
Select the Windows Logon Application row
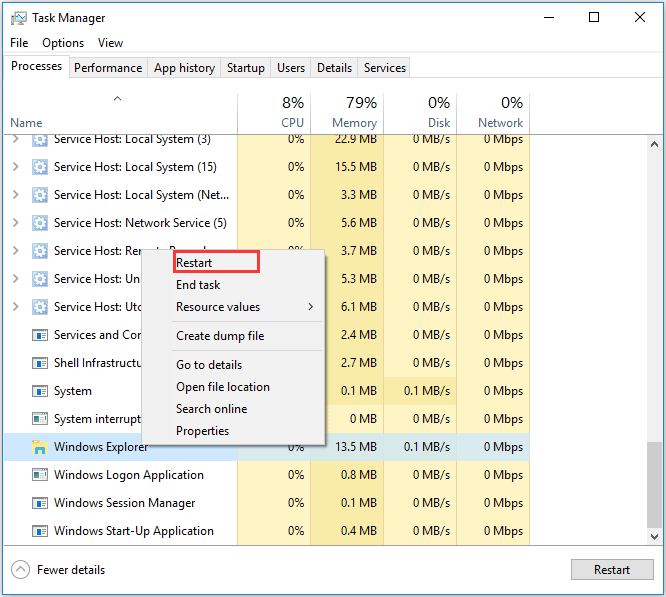point(267,475)
